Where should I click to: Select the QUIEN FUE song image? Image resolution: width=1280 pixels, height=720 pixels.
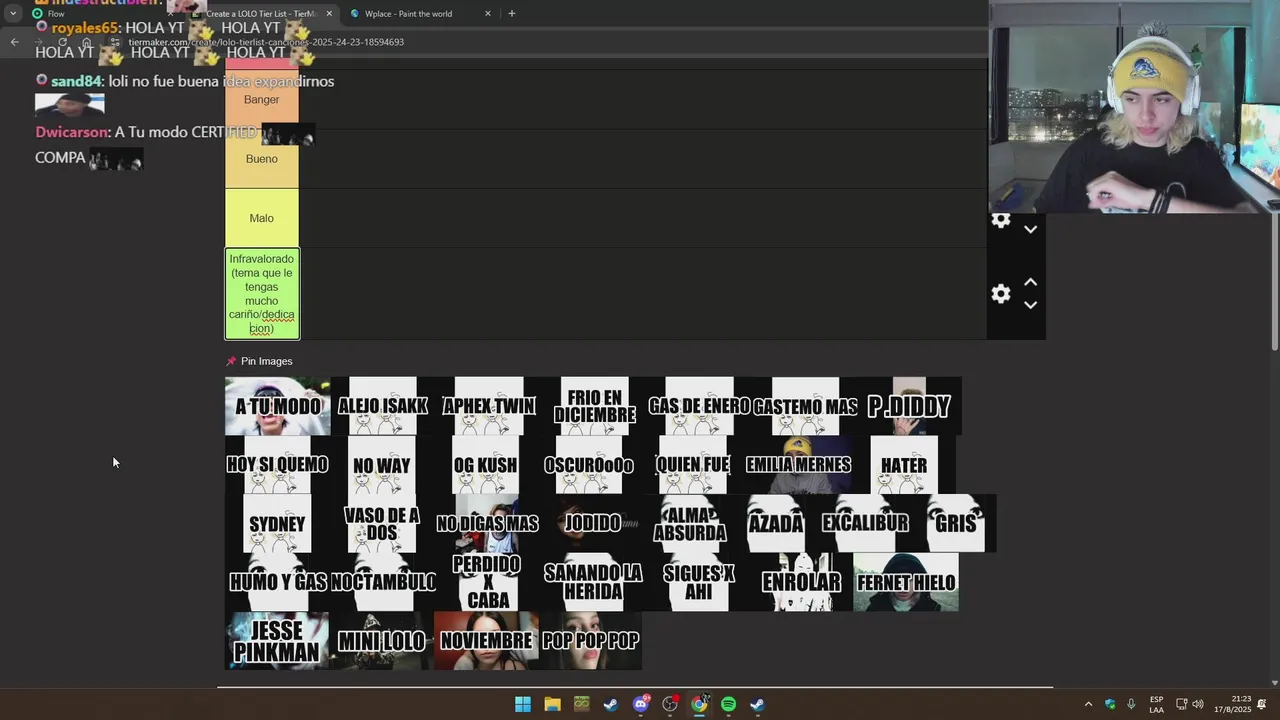click(693, 465)
